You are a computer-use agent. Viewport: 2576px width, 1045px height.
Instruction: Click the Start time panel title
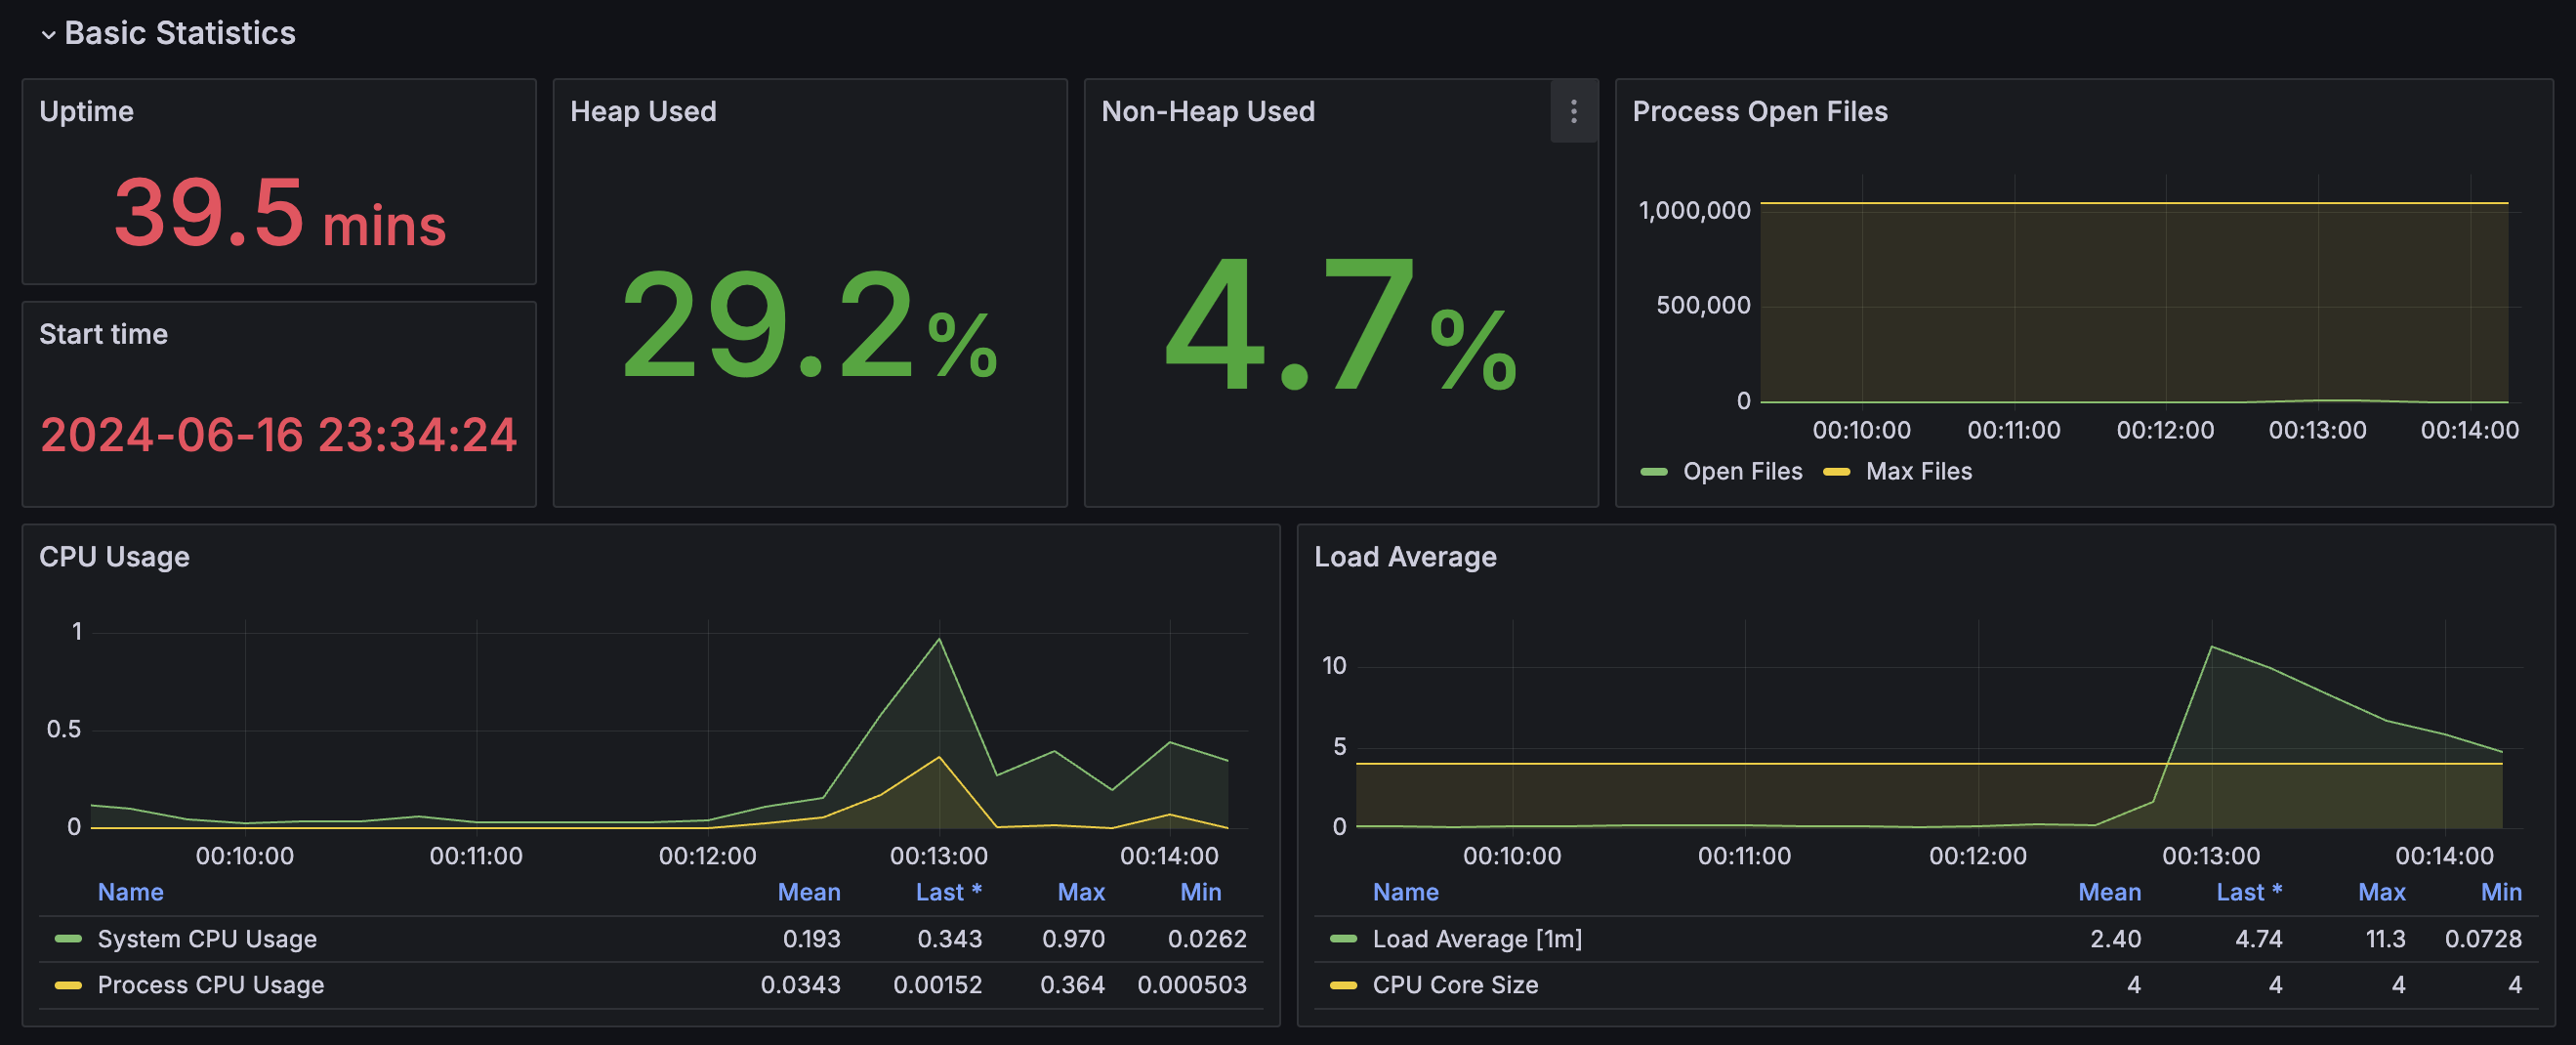(x=103, y=334)
